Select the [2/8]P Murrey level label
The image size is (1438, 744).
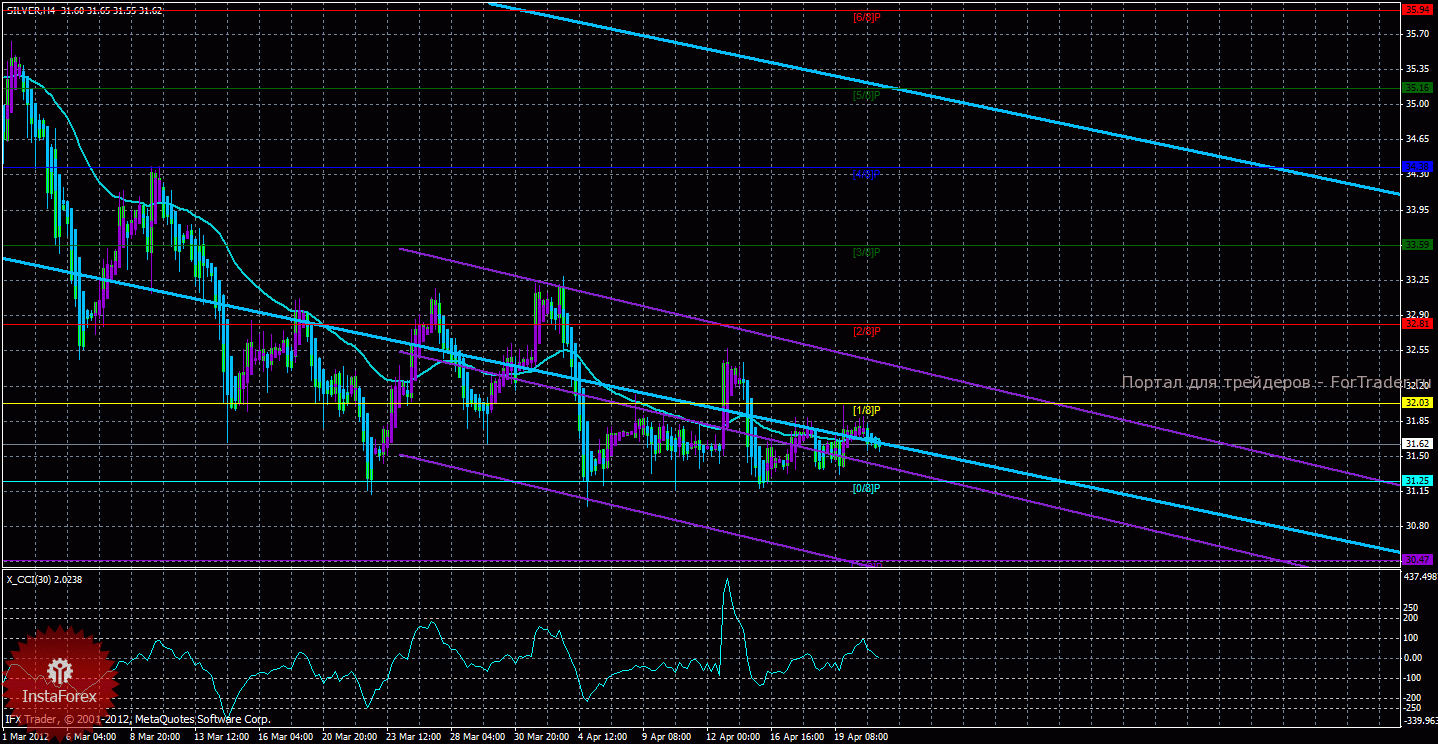click(x=866, y=331)
